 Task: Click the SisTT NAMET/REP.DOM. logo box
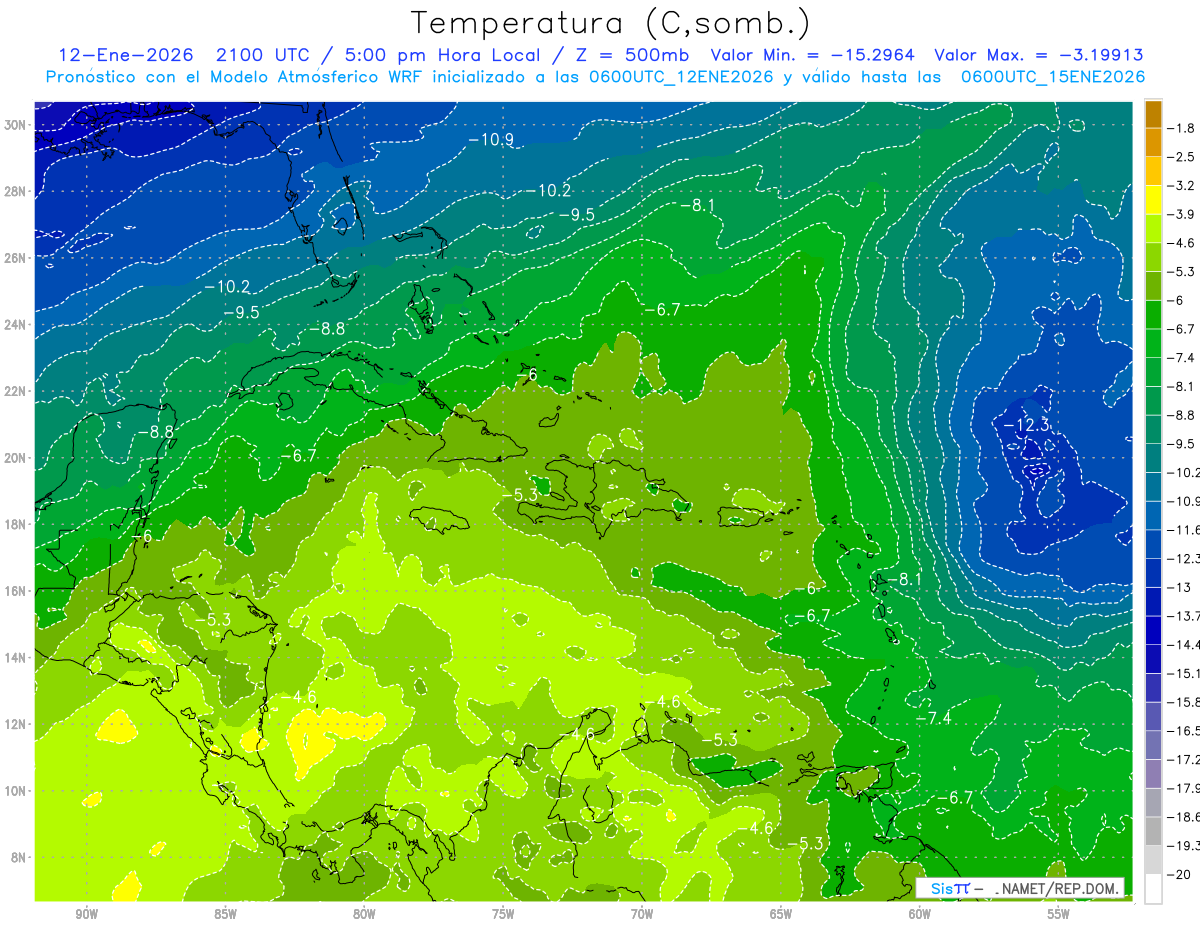coord(1020,888)
